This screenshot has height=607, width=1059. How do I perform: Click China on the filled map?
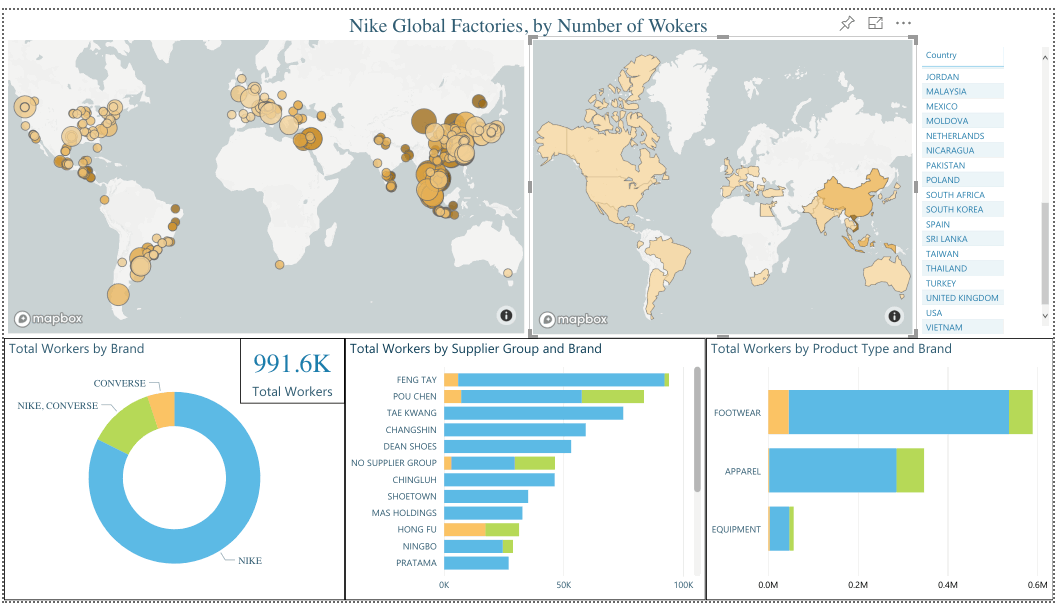pyautogui.click(x=852, y=194)
